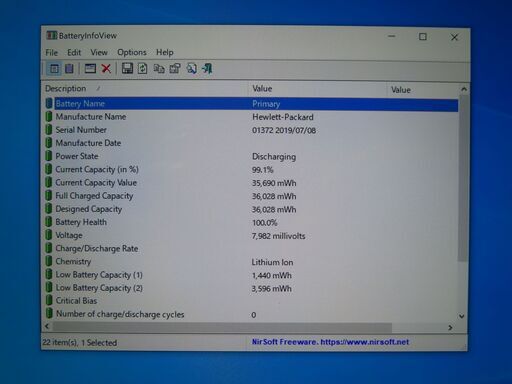Viewport: 512px width, 384px height.
Task: Click battery icon beside Chemistry
Action: point(49,261)
